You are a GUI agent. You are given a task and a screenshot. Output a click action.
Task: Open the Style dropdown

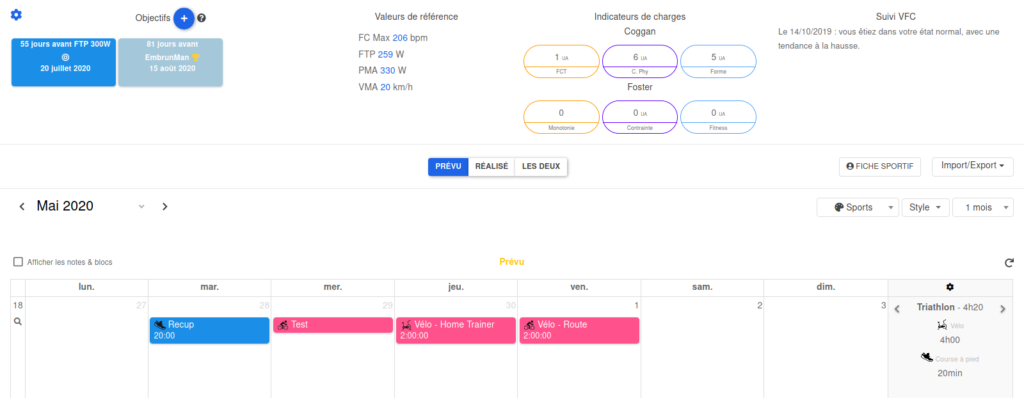(925, 208)
